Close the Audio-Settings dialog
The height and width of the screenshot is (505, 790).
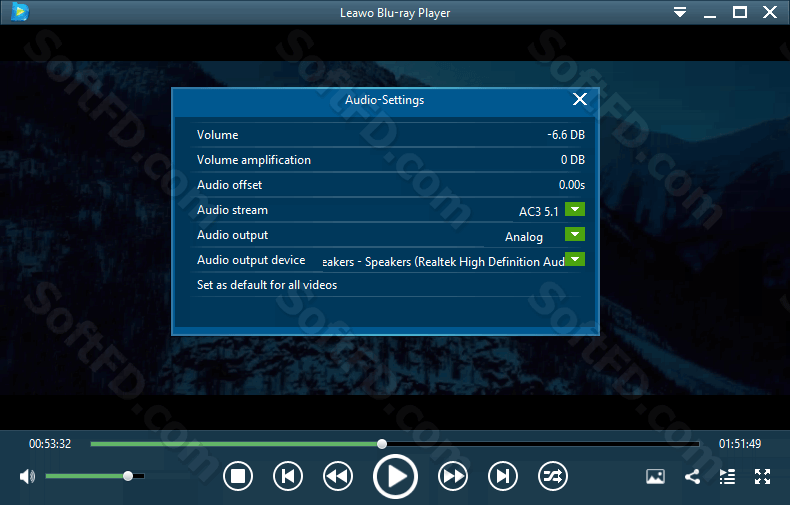580,99
